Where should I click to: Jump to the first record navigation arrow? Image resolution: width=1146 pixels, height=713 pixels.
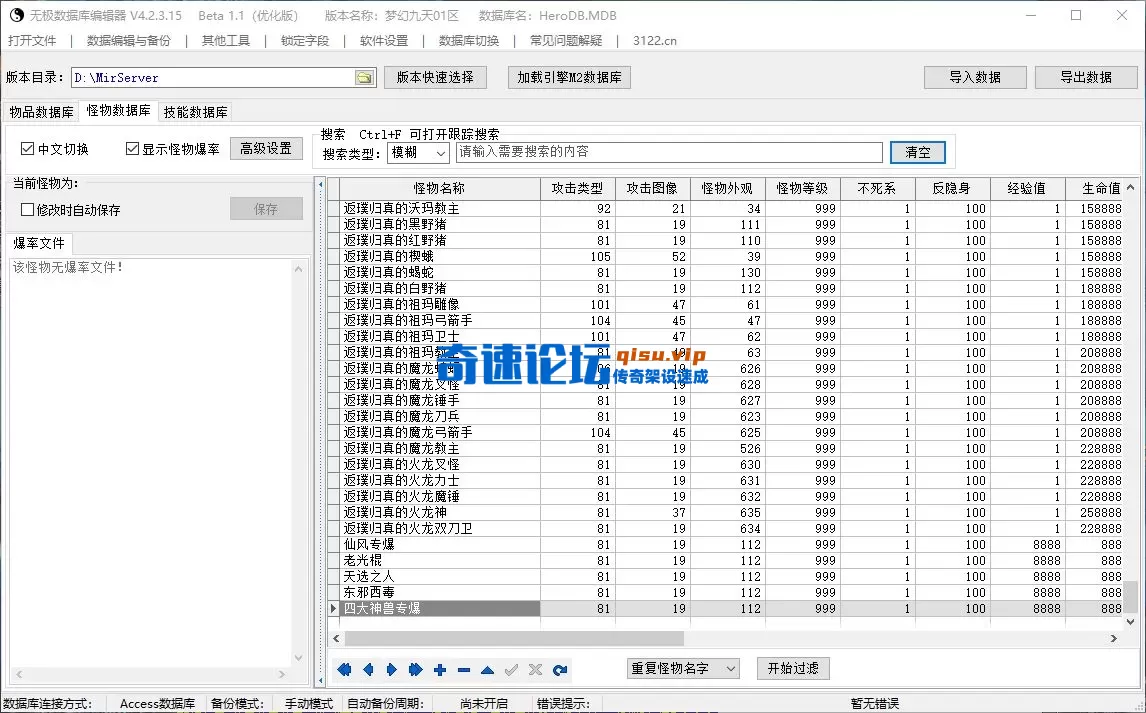tap(345, 669)
